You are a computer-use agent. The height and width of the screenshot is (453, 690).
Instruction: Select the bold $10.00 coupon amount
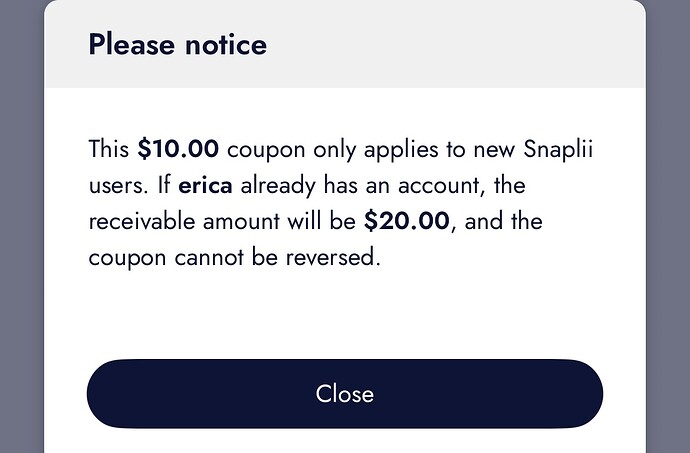tap(178, 150)
